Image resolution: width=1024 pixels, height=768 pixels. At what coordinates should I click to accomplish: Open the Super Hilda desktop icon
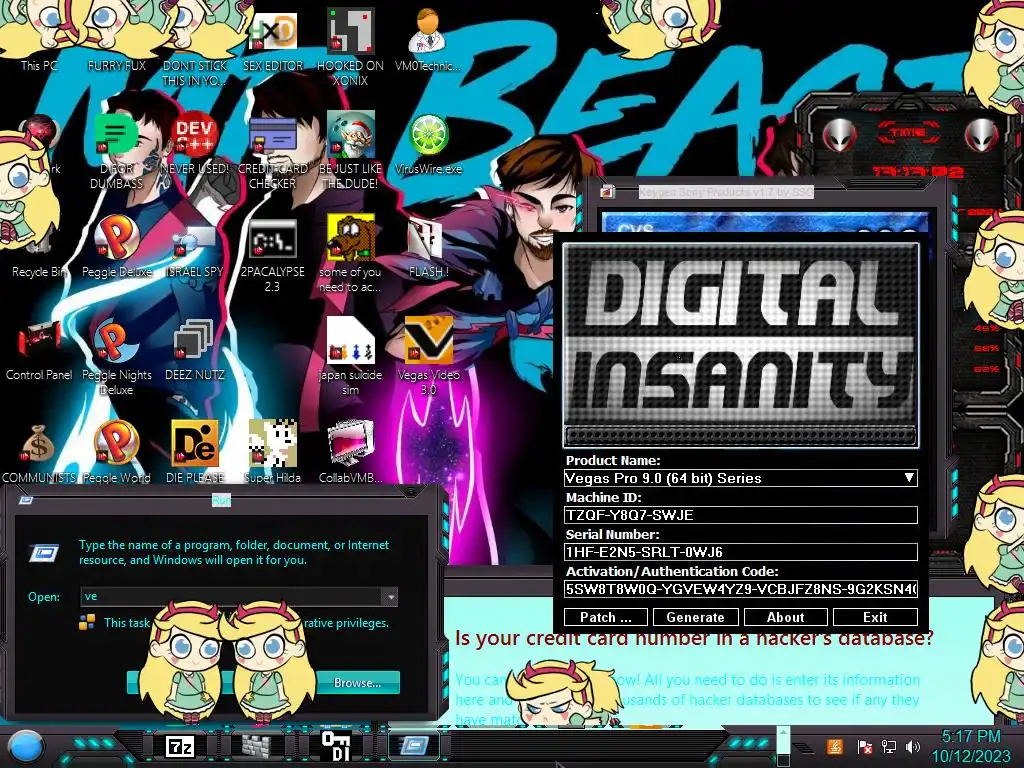tap(272, 453)
